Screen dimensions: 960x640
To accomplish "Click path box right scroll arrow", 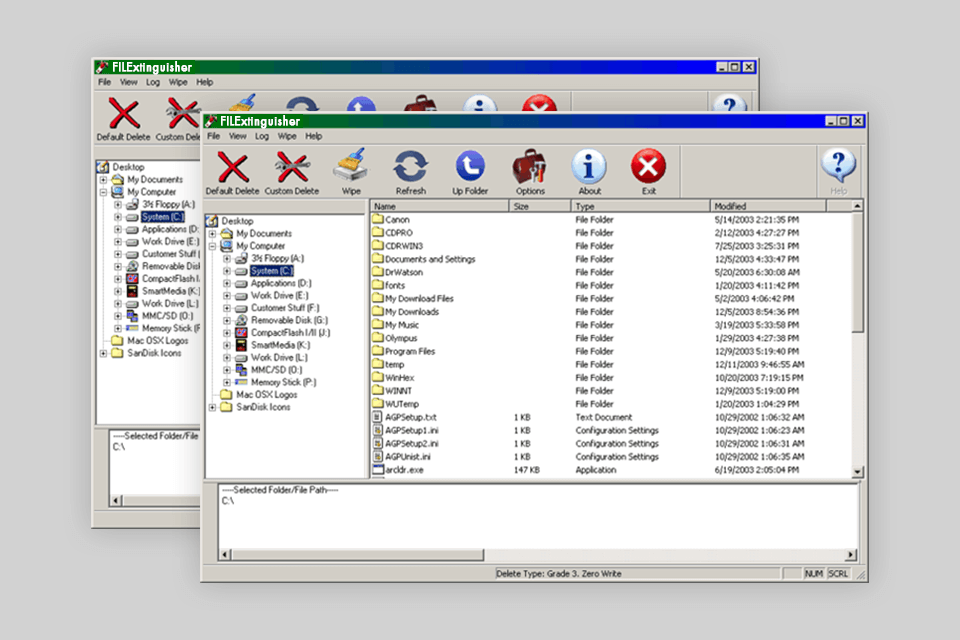I will point(850,555).
